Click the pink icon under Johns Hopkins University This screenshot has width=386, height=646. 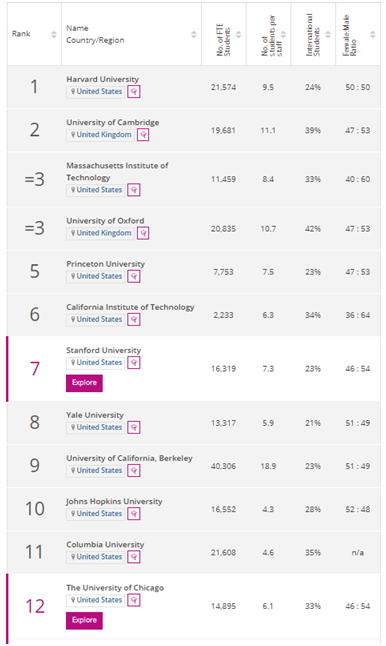coord(134,514)
